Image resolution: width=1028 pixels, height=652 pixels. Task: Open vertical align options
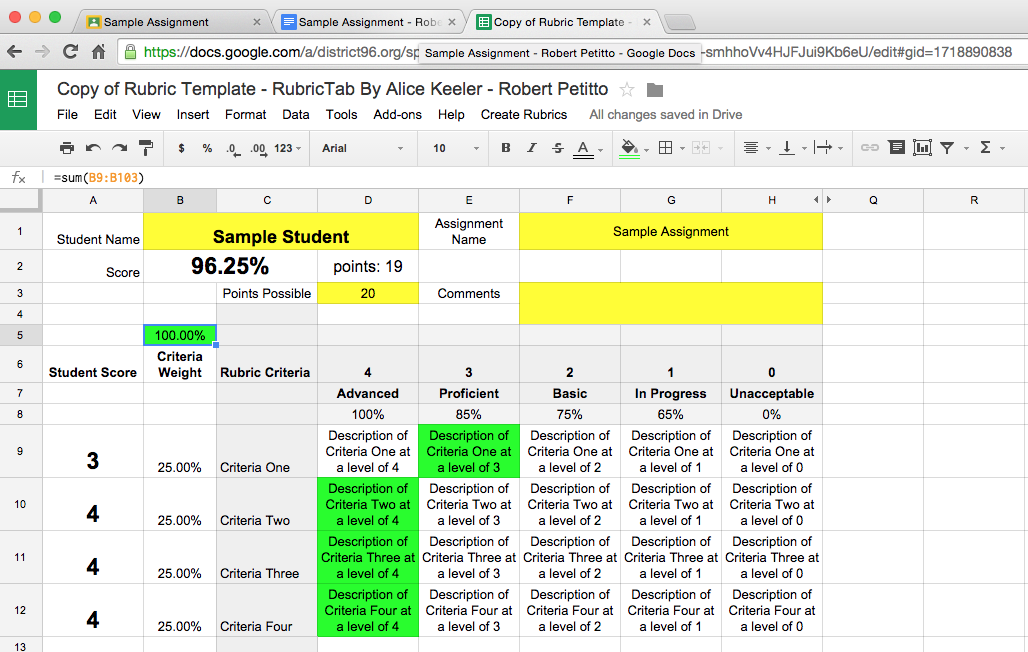[786, 148]
